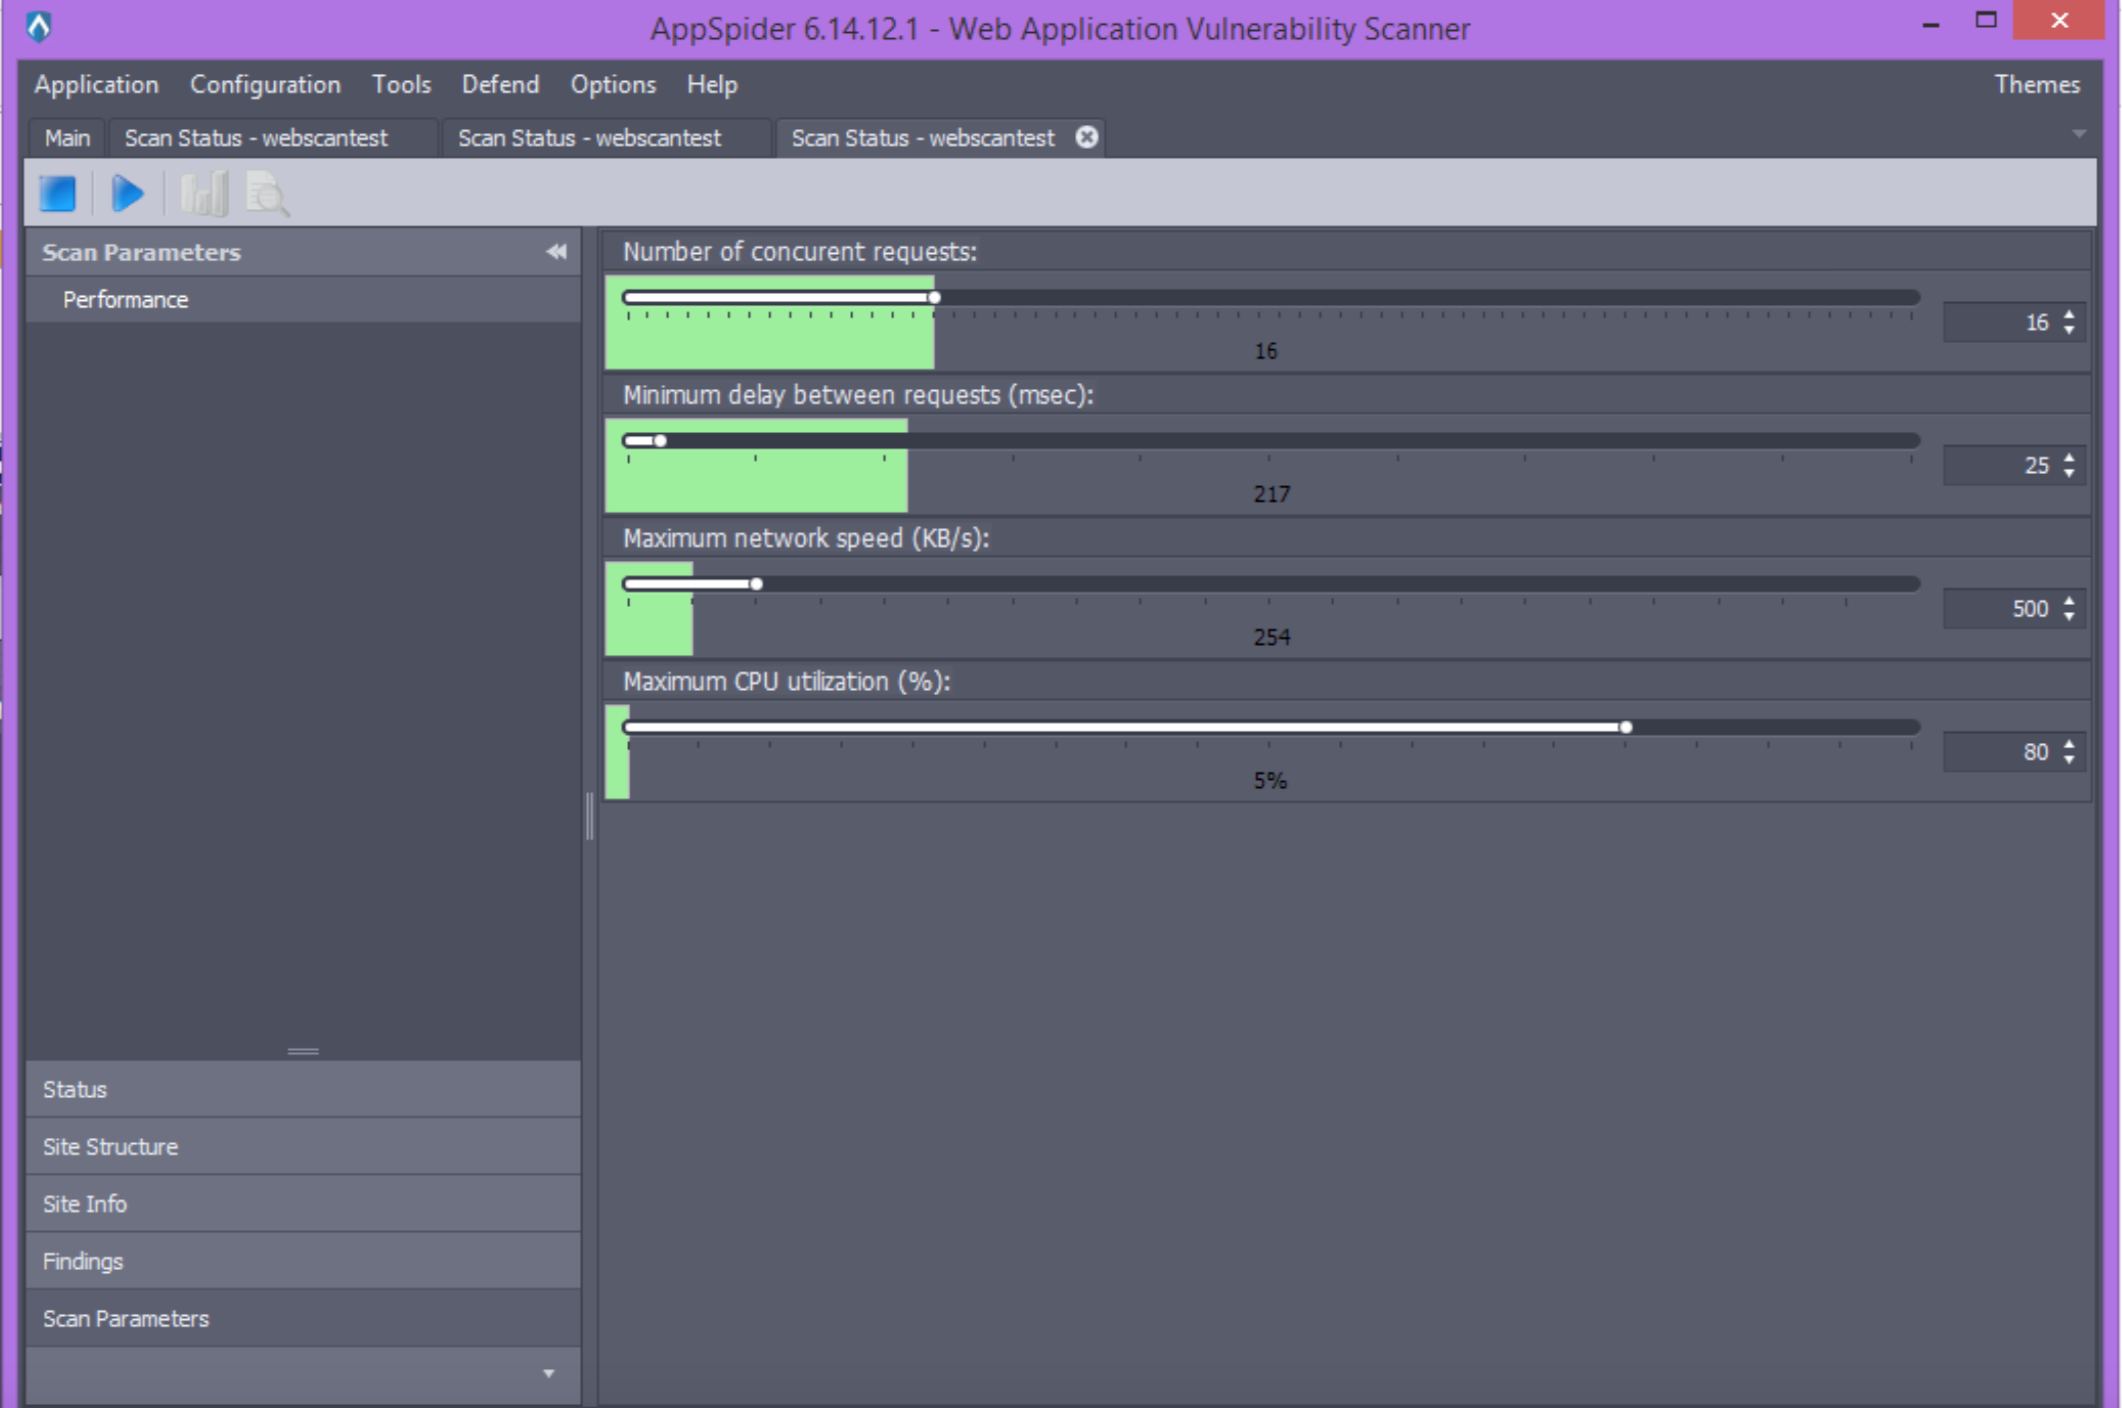2122x1408 pixels.
Task: Open the report chart toolbar icon
Action: 204,193
